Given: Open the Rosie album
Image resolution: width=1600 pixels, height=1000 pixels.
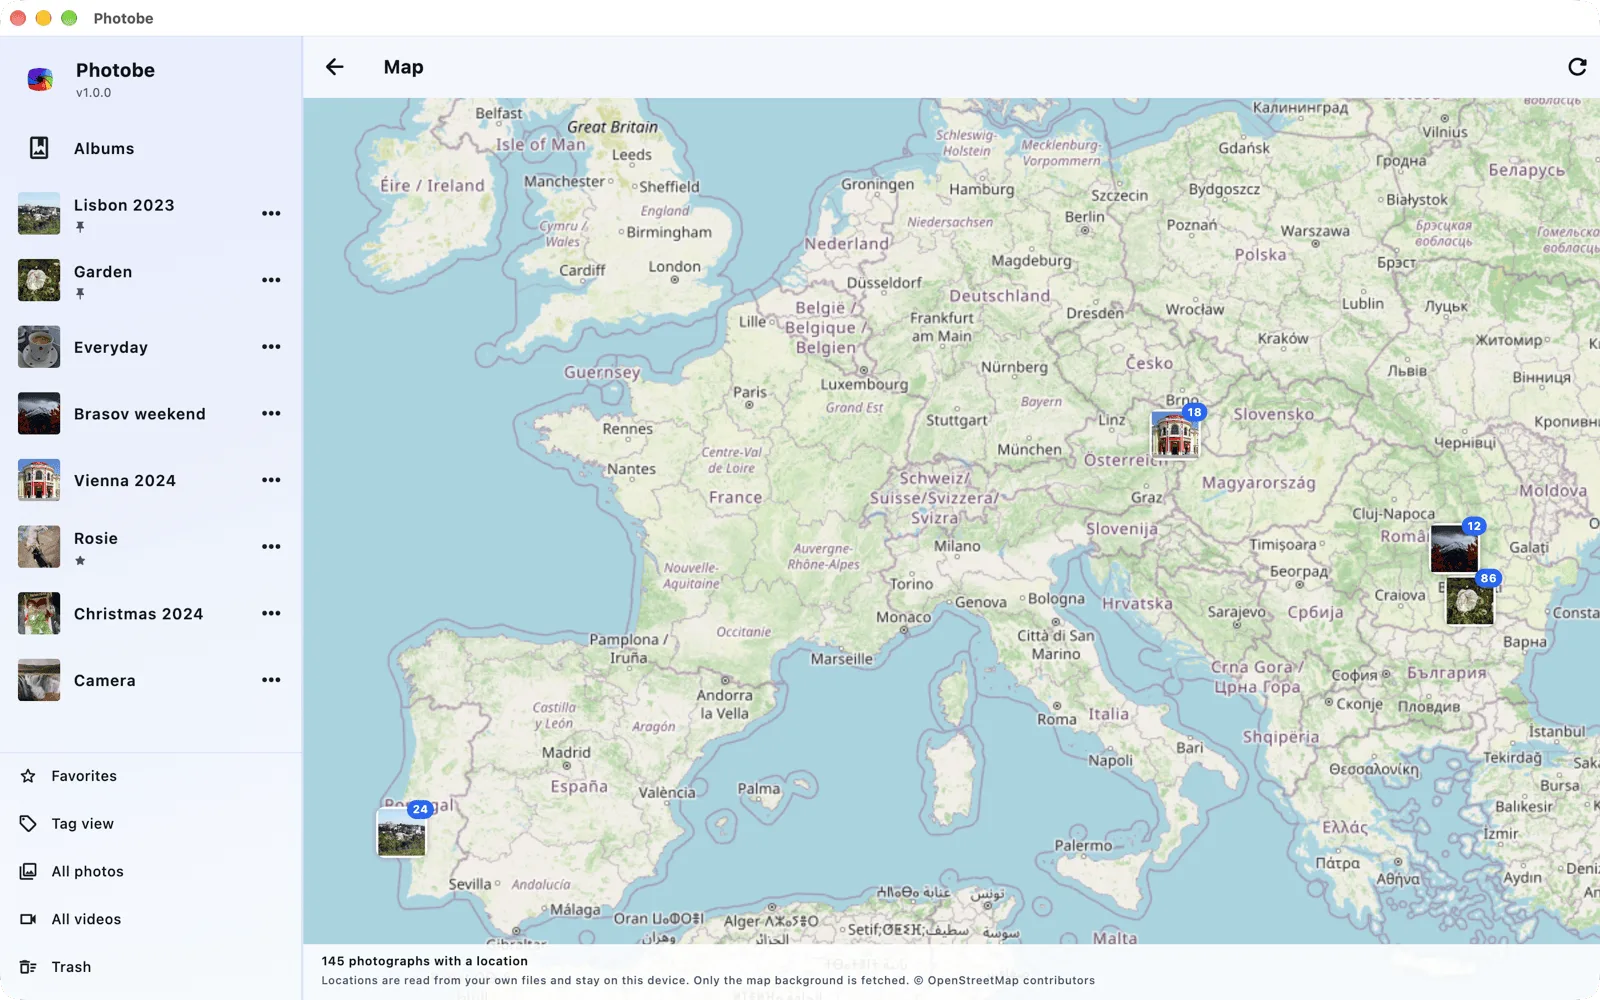Looking at the screenshot, I should coord(150,546).
